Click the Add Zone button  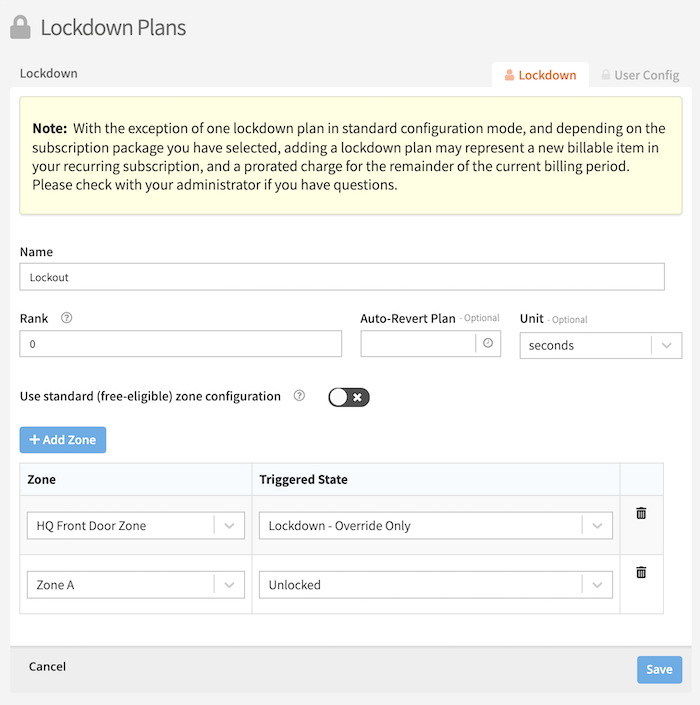click(63, 440)
